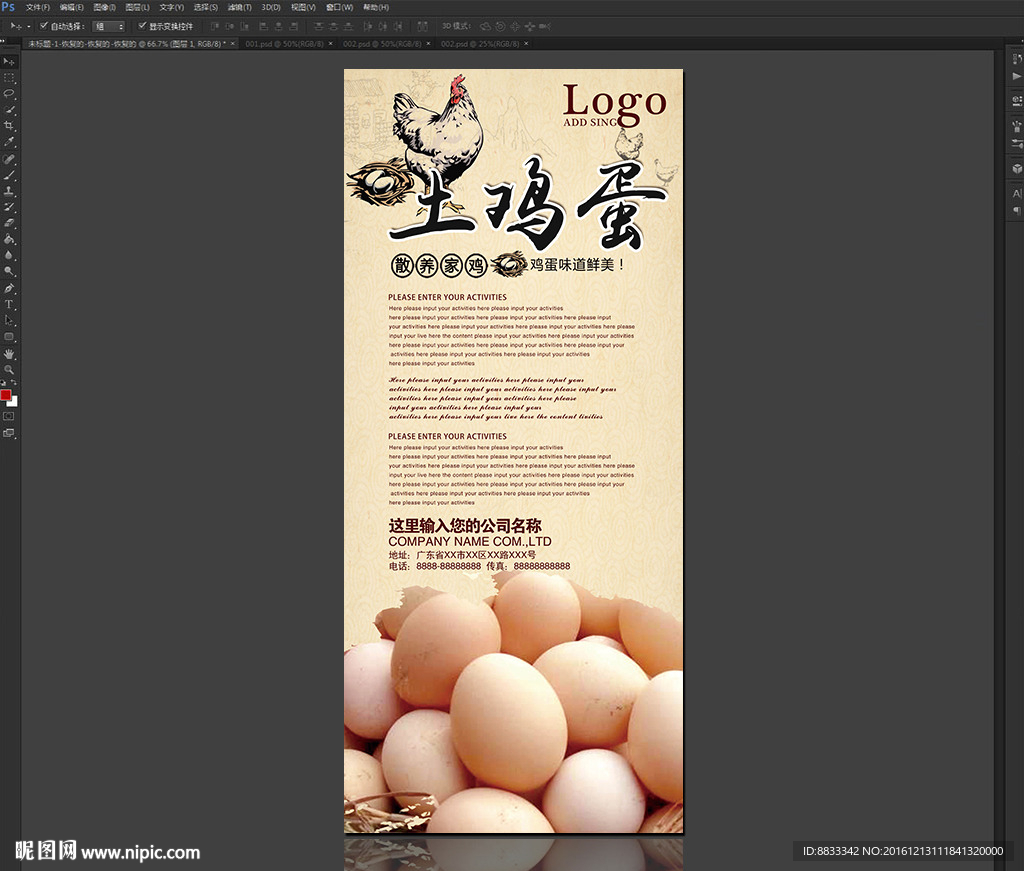The image size is (1024, 871).
Task: Switch to the 001.psd document tab
Action: pyautogui.click(x=284, y=44)
